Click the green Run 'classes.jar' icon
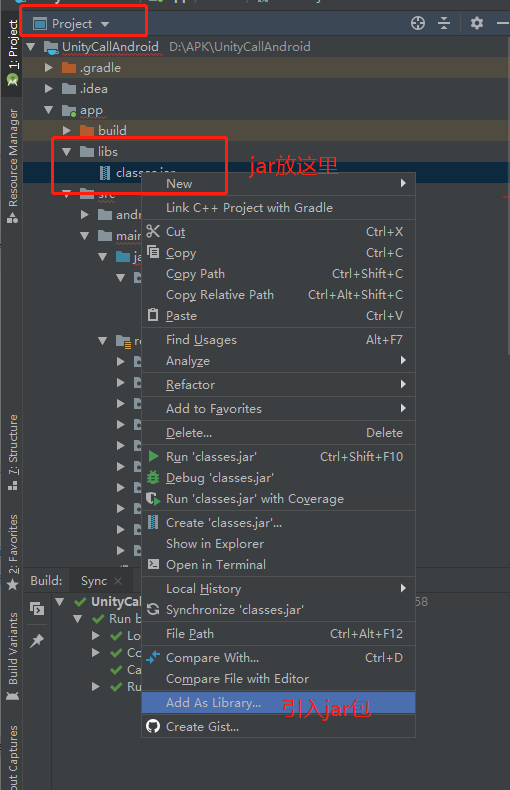The width and height of the screenshot is (510, 790). [153, 456]
